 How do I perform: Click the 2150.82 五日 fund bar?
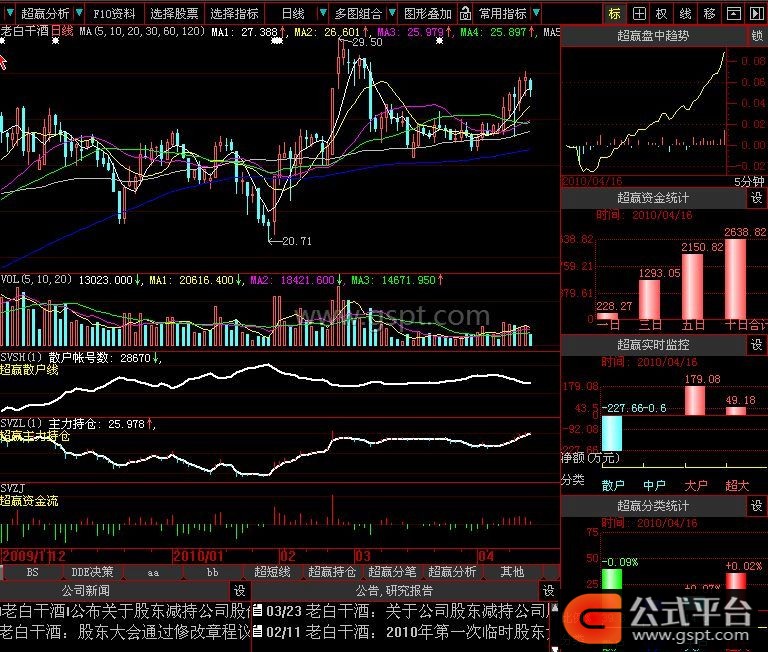click(692, 287)
